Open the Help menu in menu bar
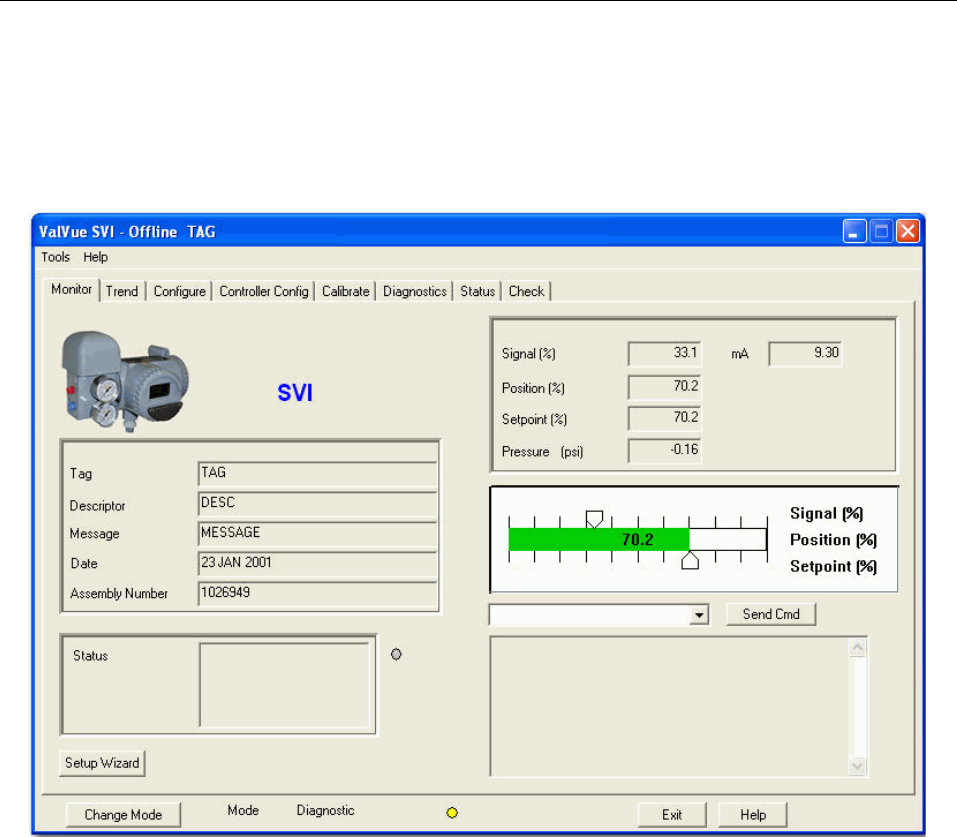The height and width of the screenshot is (837, 957). (x=96, y=257)
